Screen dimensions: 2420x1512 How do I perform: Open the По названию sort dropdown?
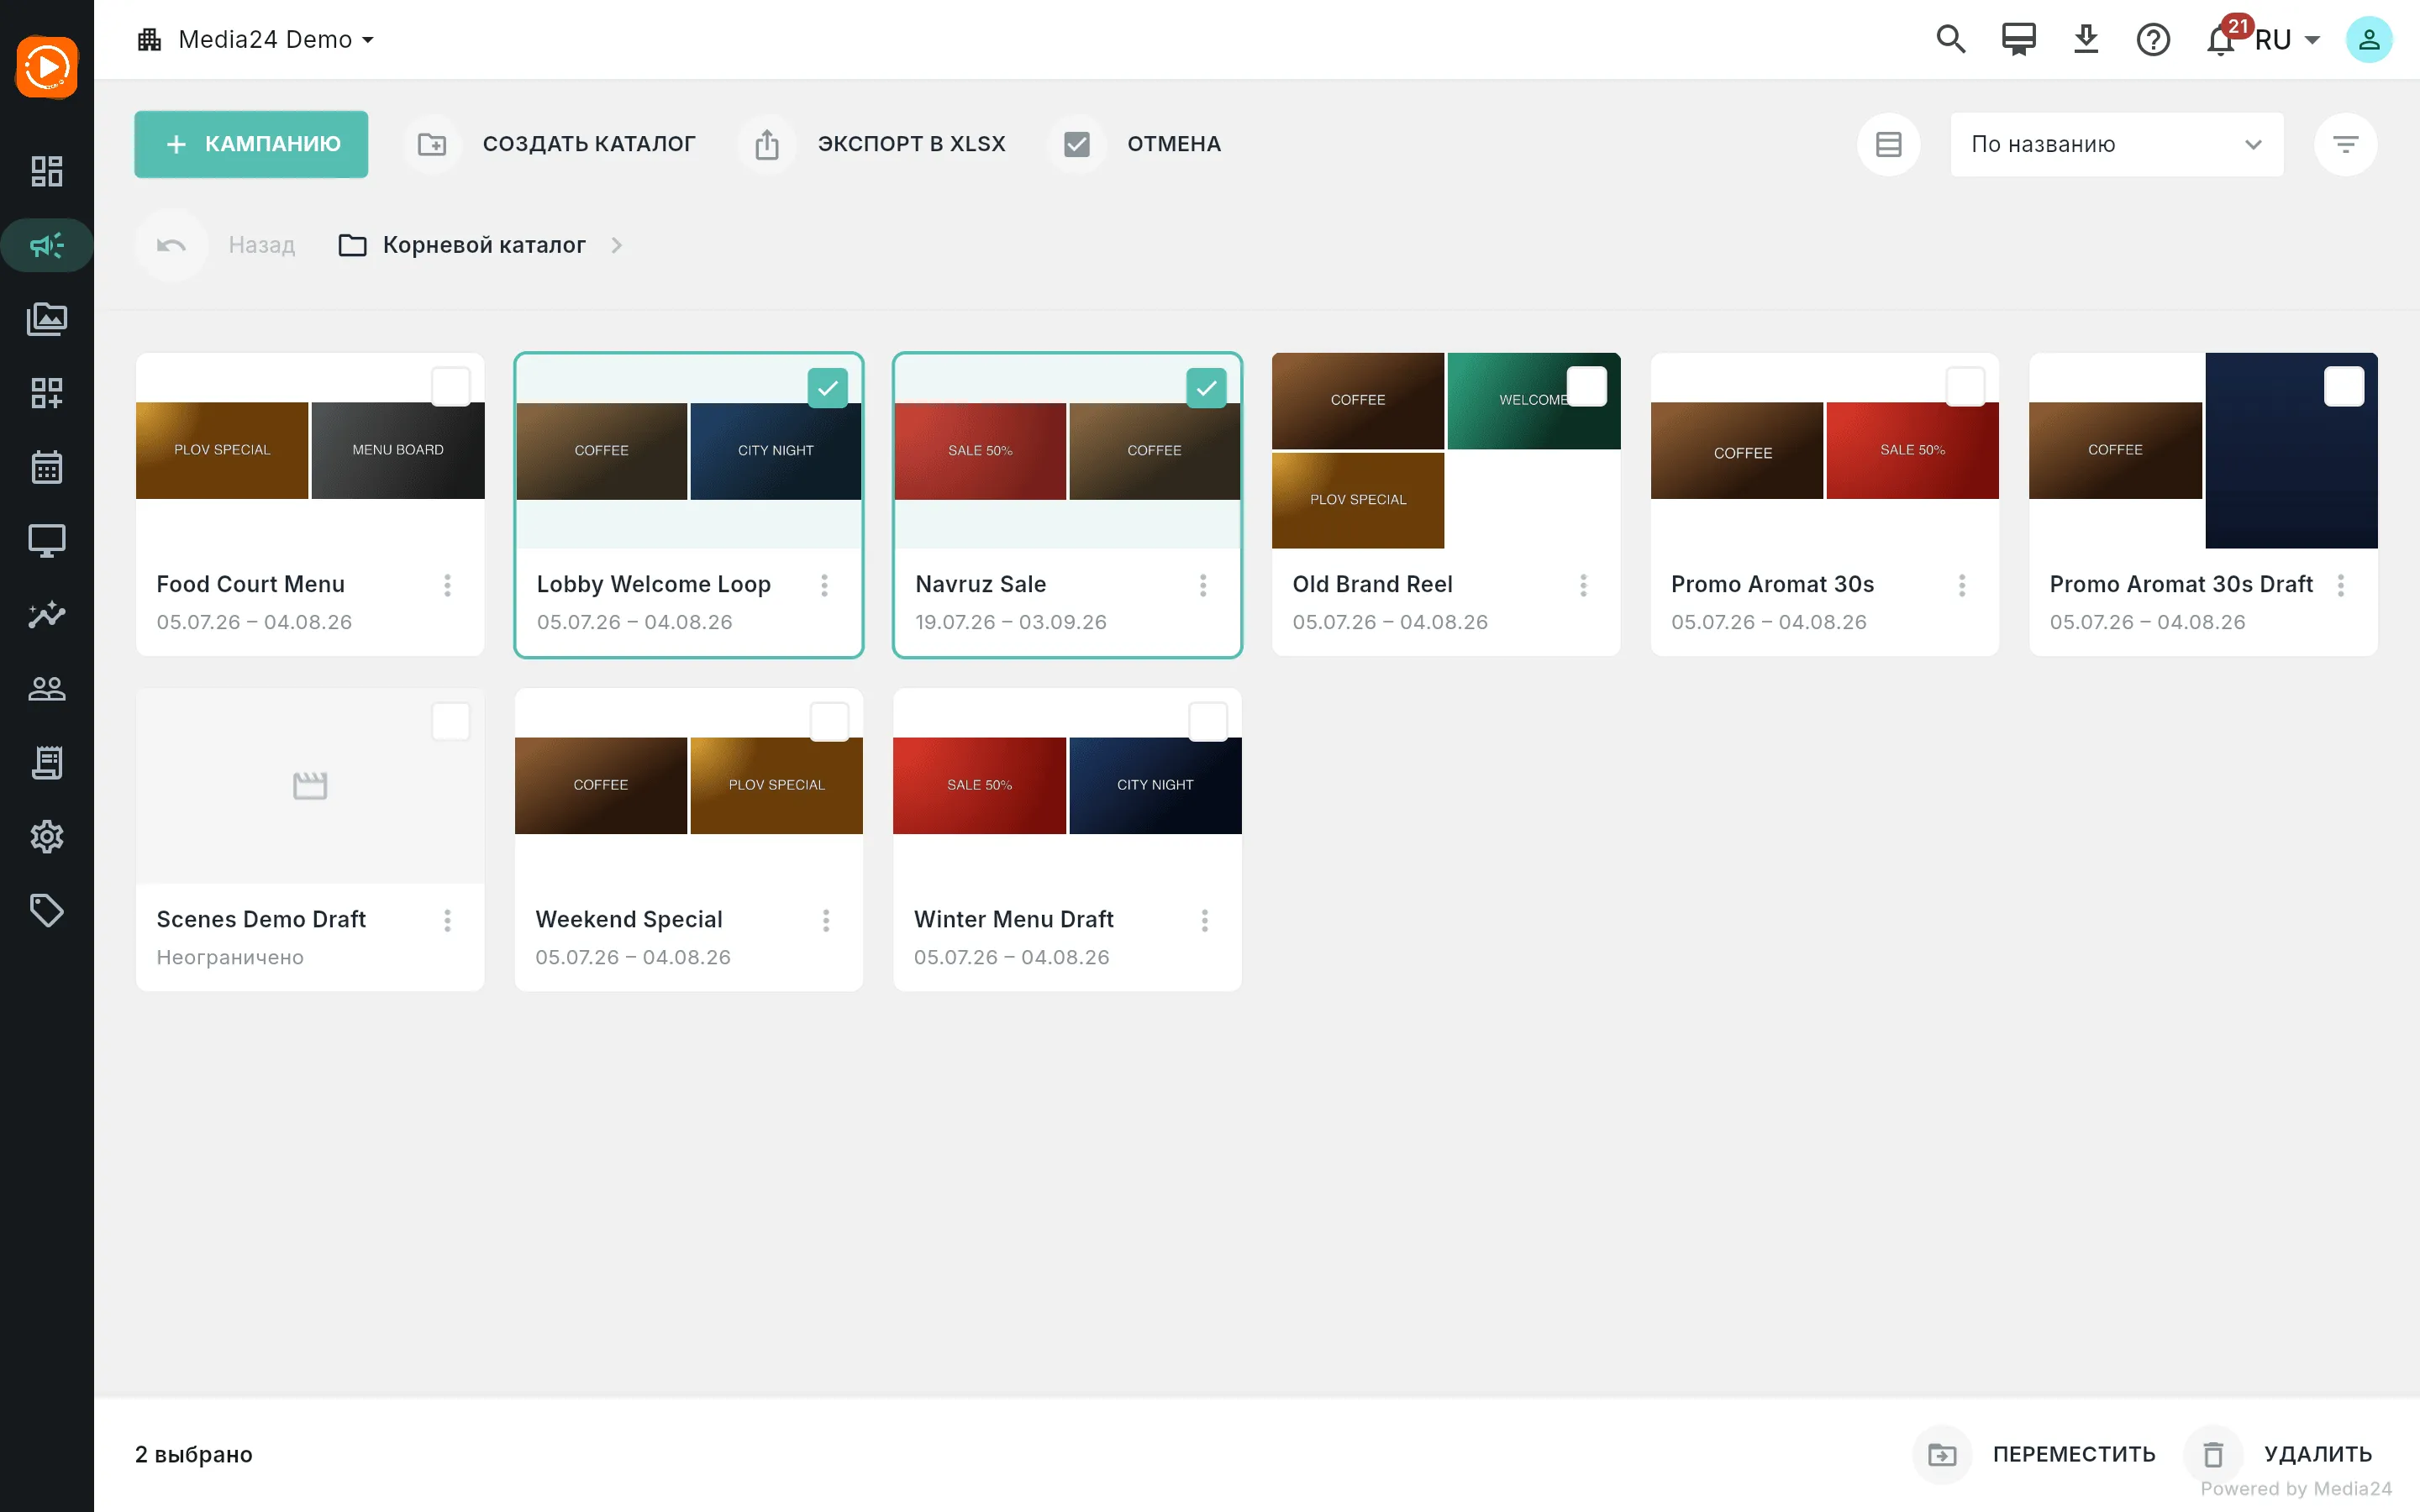(x=2116, y=144)
